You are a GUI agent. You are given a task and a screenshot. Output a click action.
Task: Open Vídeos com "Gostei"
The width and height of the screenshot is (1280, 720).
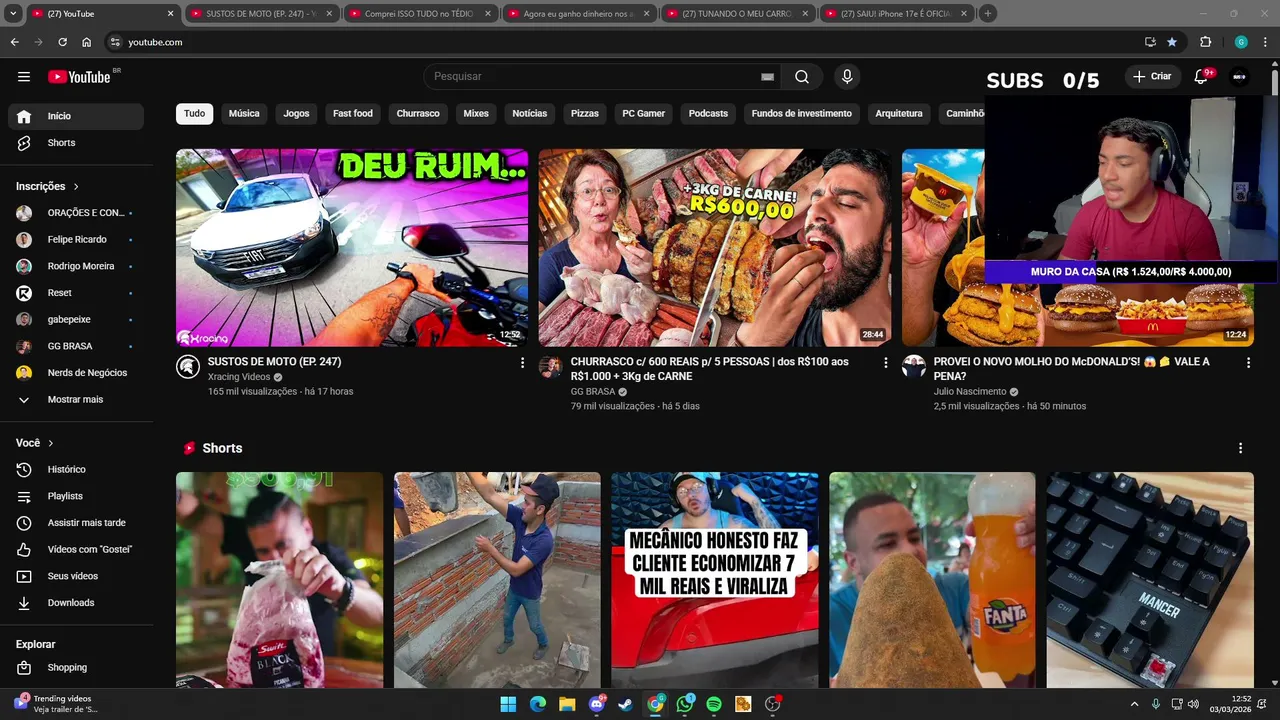76,550
